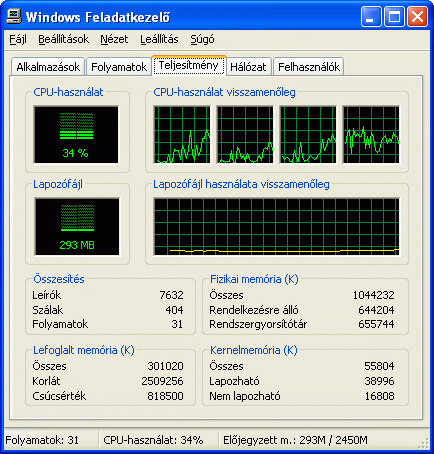Click the window resize grip in status bar

(424, 443)
